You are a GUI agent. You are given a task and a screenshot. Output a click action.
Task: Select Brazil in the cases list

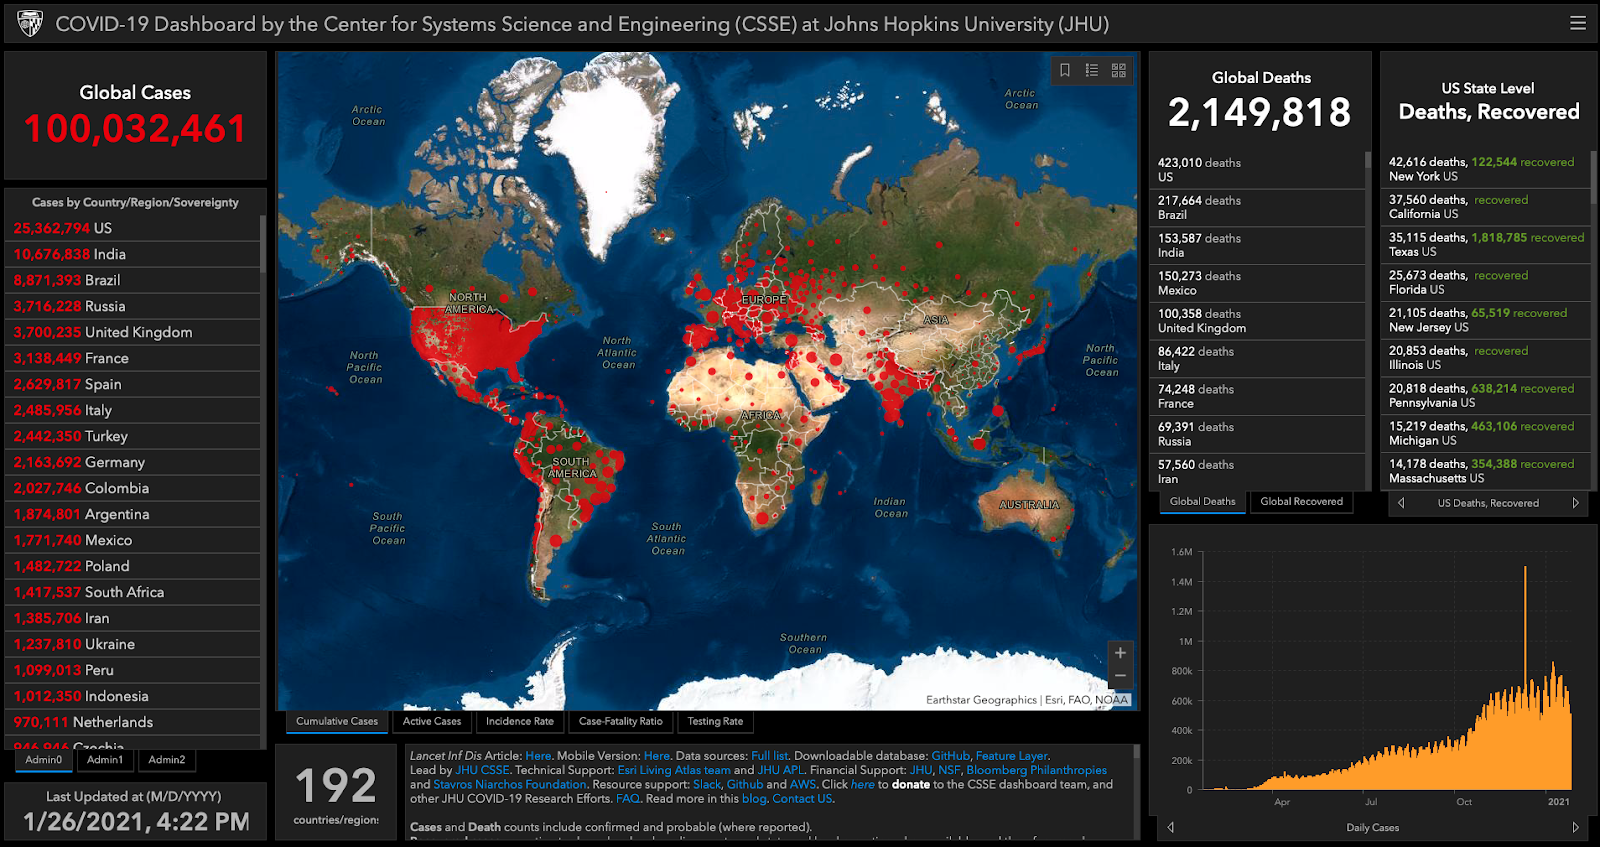133,280
